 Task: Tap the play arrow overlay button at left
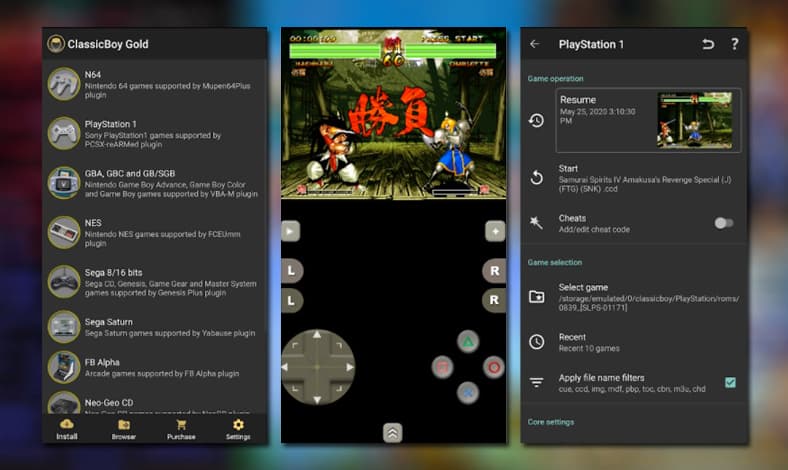click(x=290, y=231)
